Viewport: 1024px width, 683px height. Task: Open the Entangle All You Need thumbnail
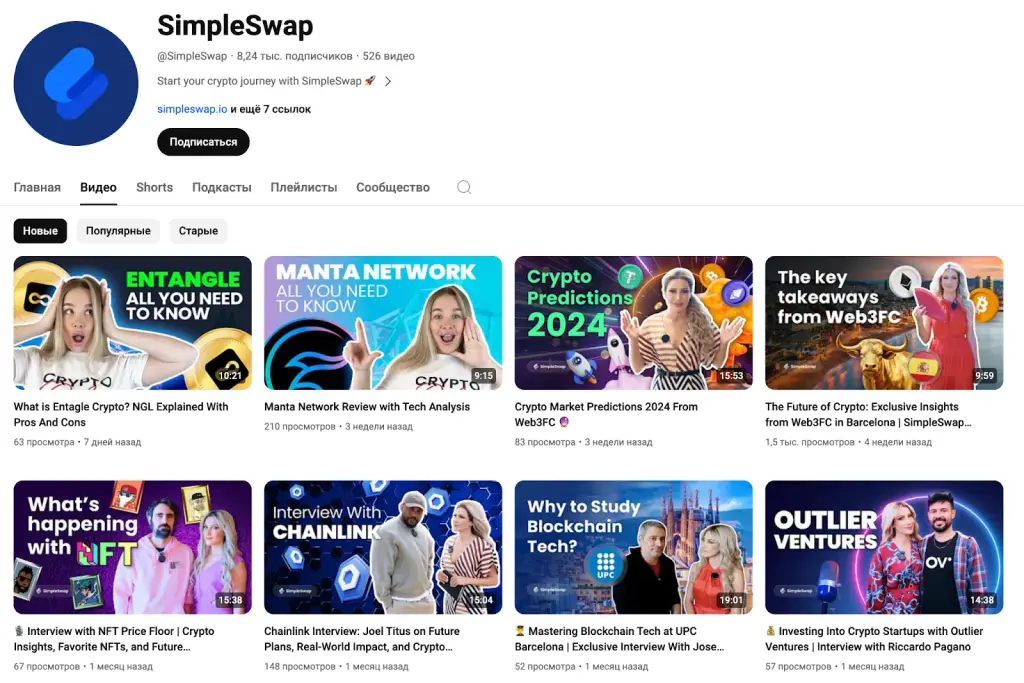click(133, 323)
